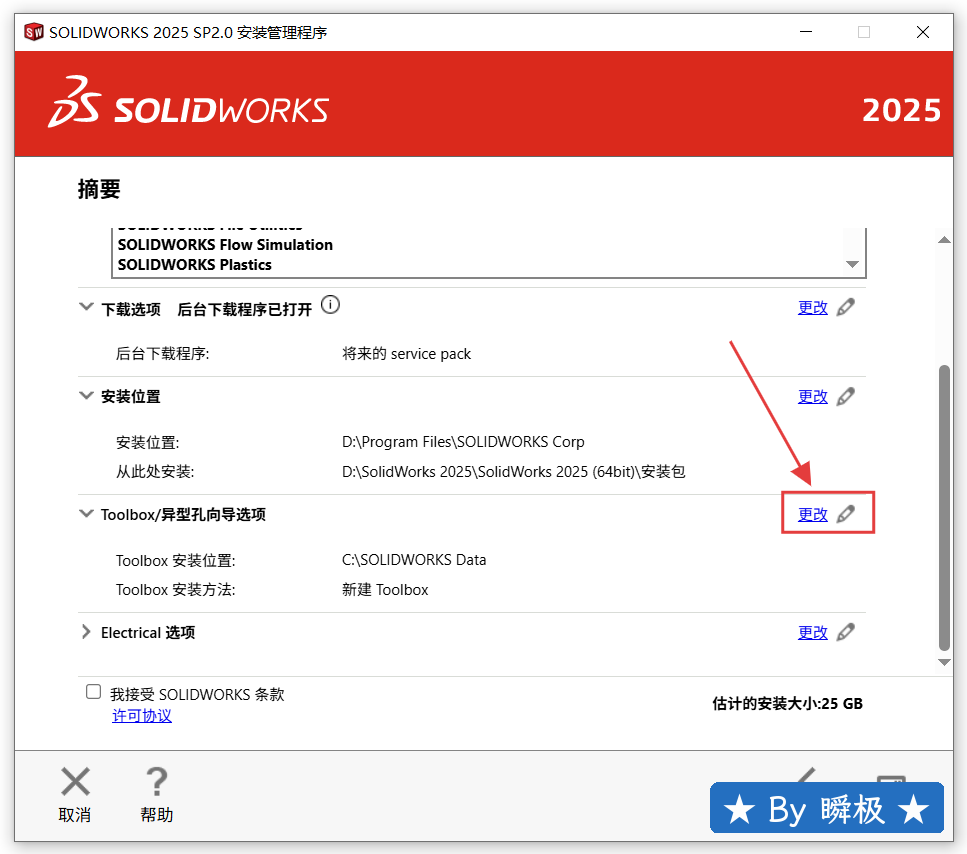Click 更改 link for 下载选项
The image size is (967, 854).
(x=812, y=308)
